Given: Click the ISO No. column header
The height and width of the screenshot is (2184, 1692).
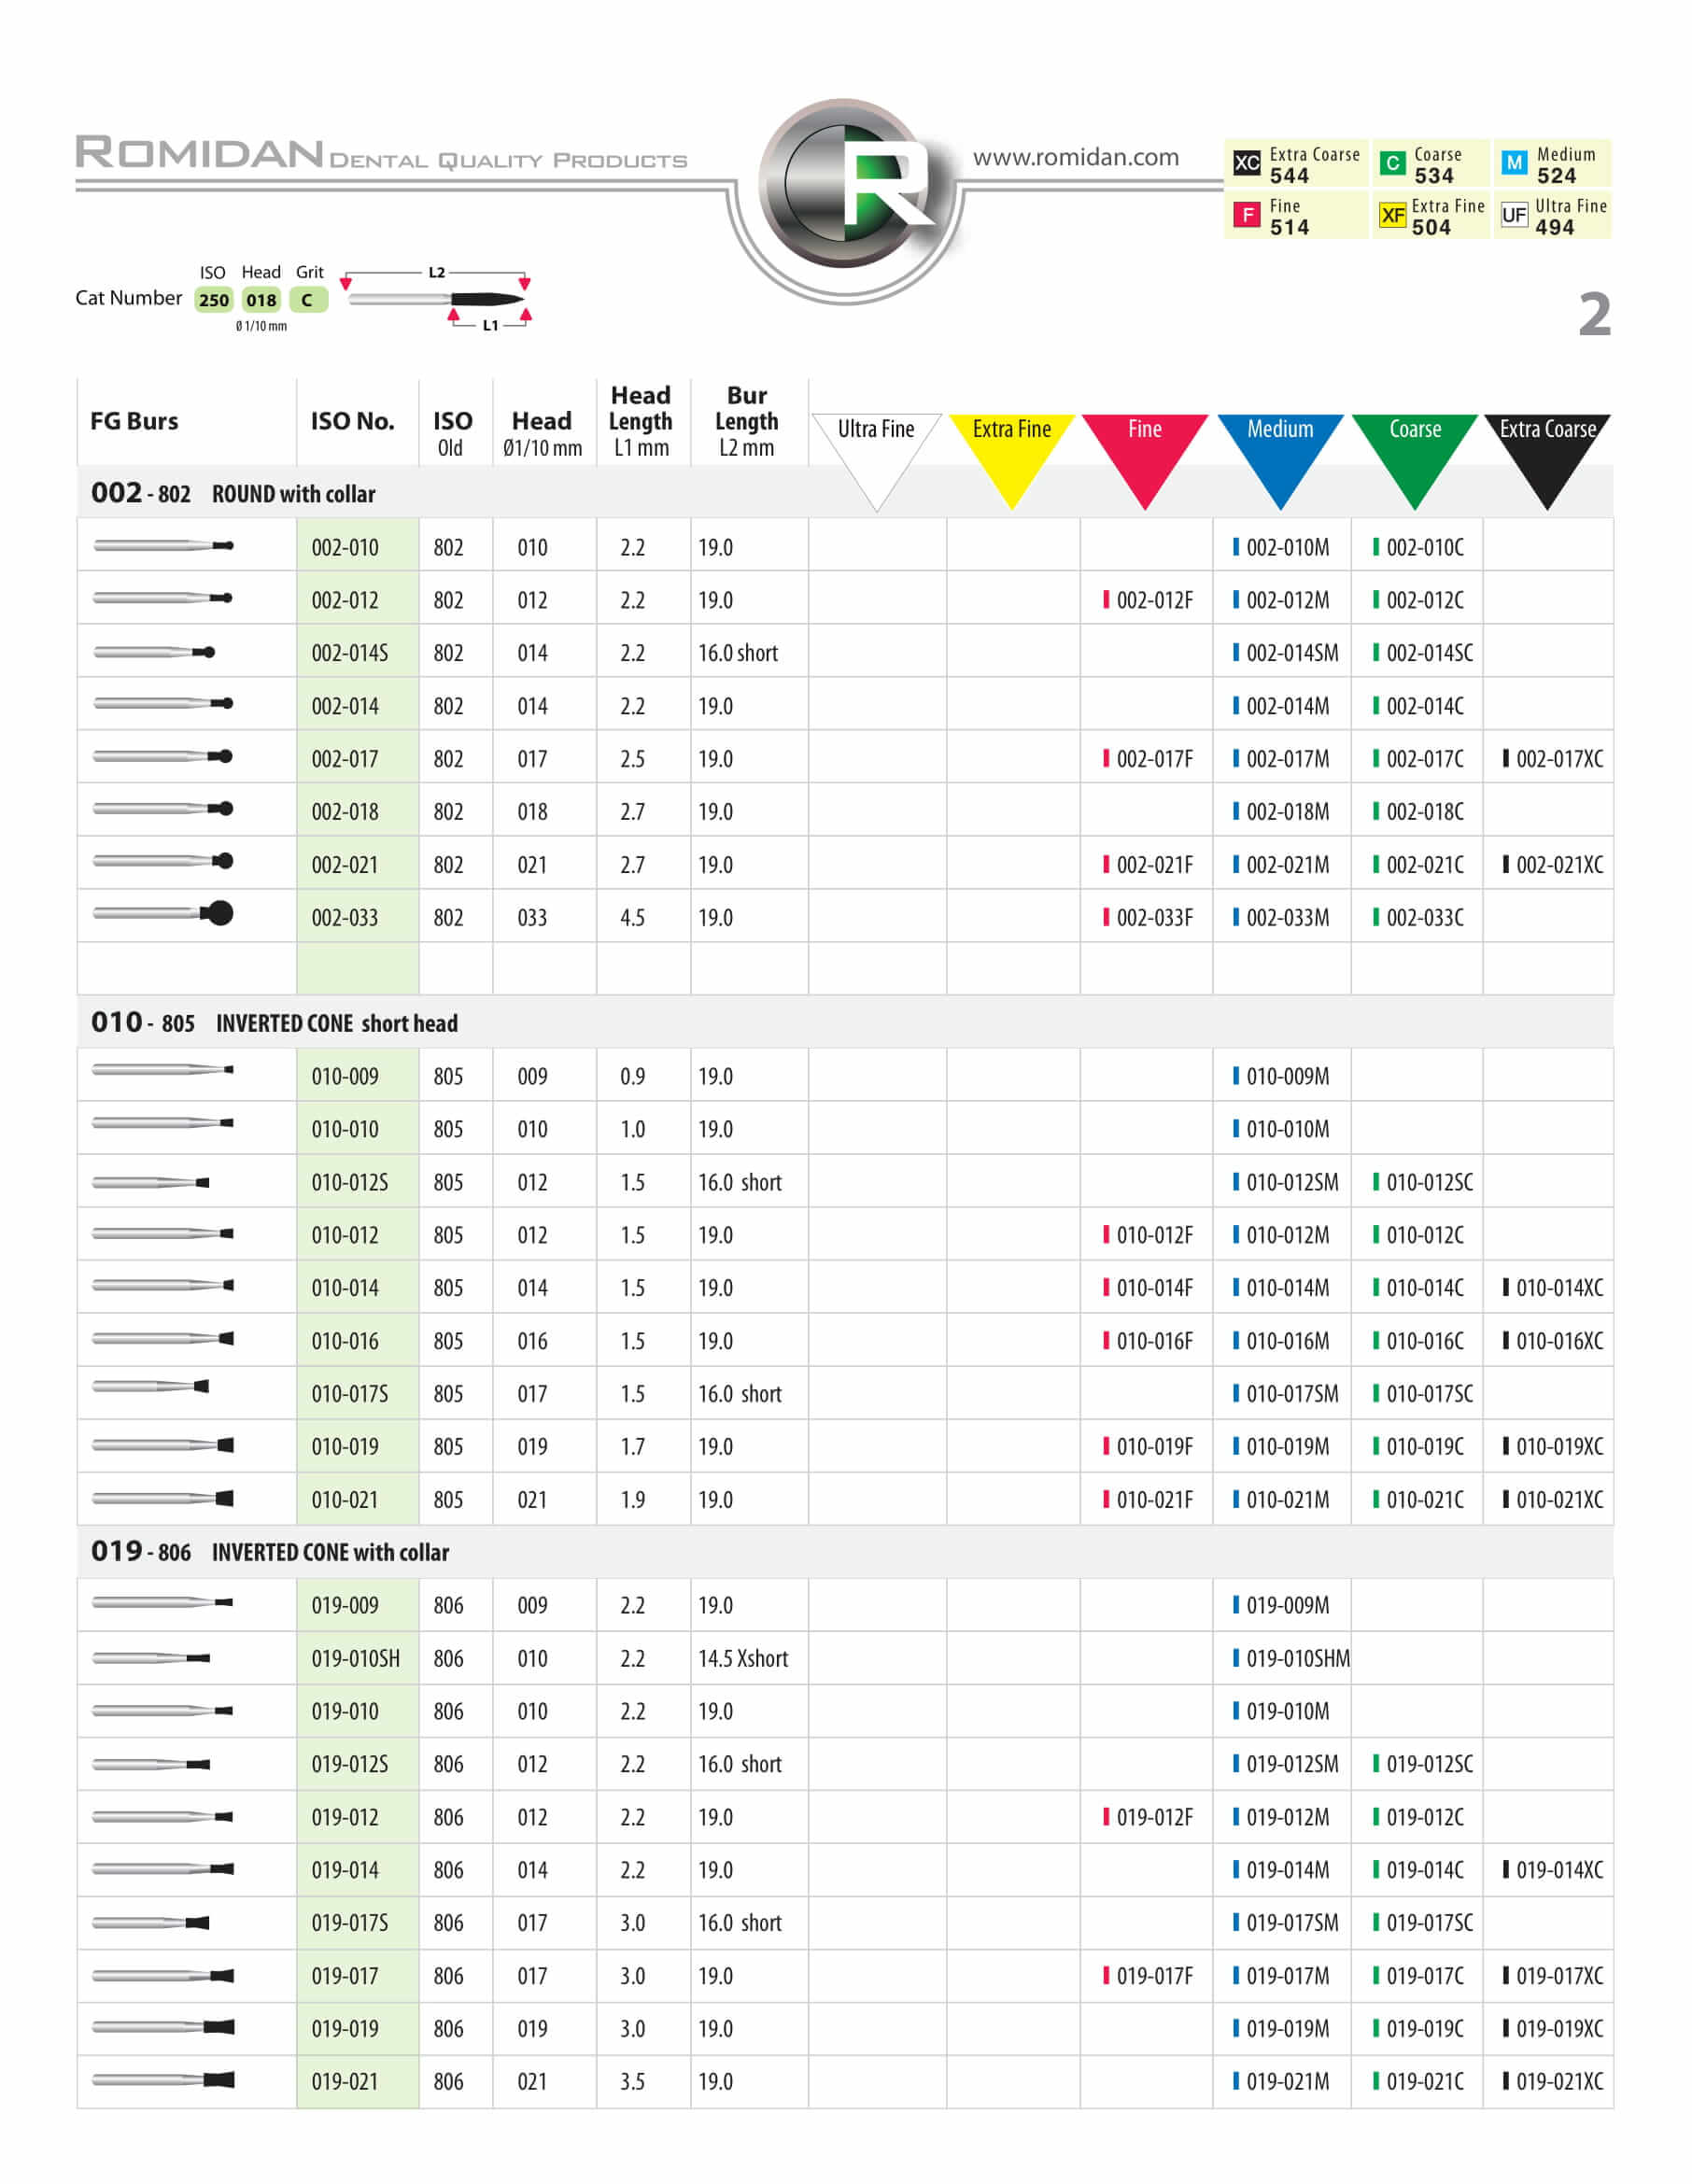Looking at the screenshot, I should click(x=352, y=421).
